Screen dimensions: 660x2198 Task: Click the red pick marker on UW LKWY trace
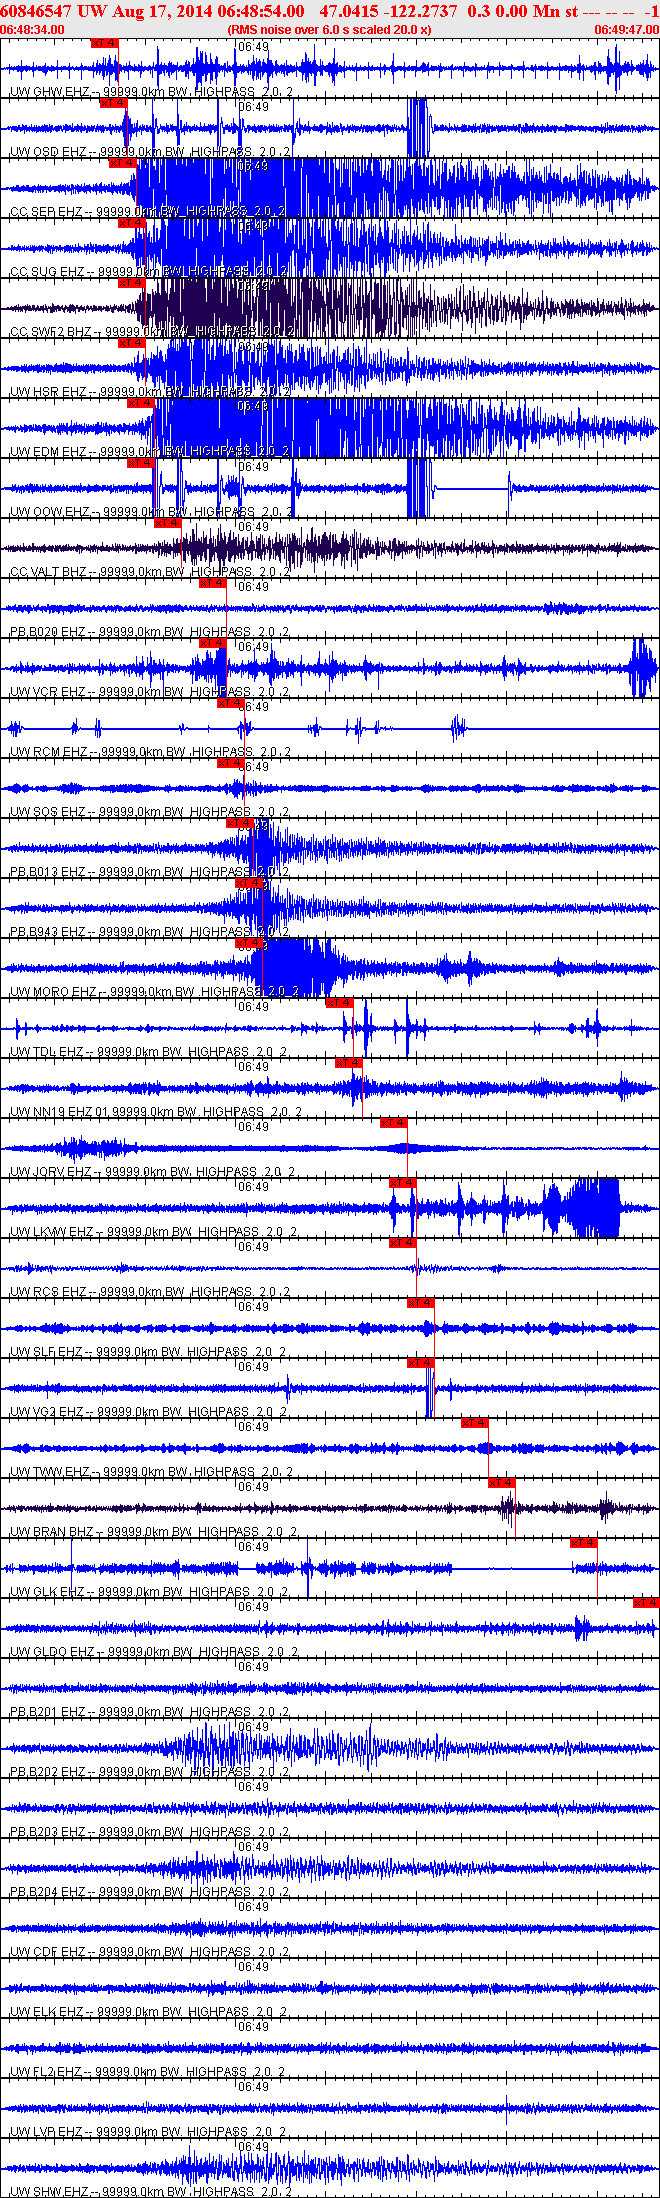tap(402, 1183)
